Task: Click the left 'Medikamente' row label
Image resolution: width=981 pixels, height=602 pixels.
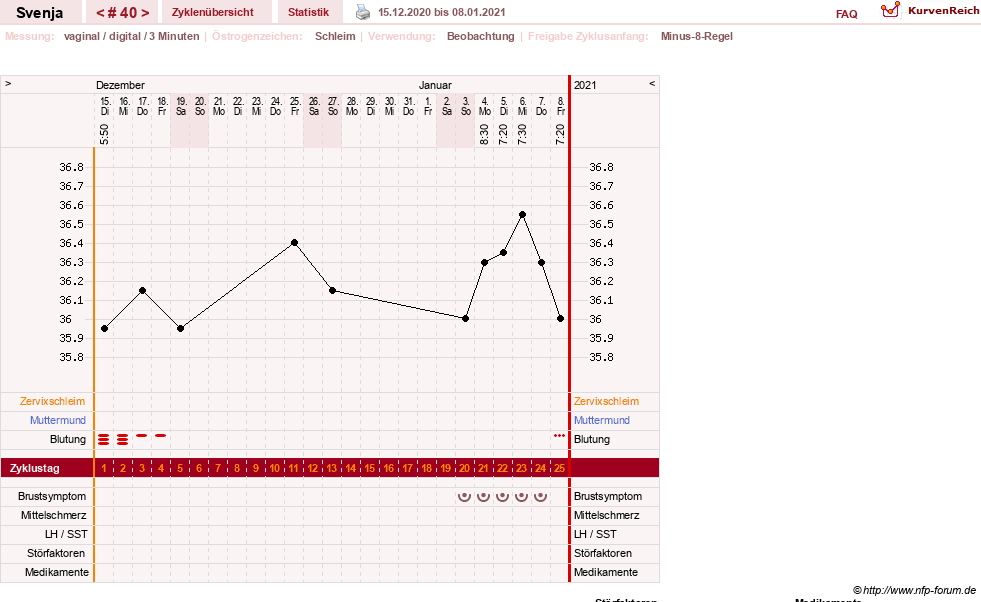Action: [57, 572]
